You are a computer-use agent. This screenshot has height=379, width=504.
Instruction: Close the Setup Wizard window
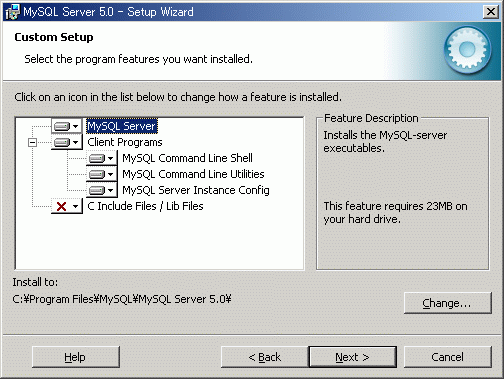[491, 12]
